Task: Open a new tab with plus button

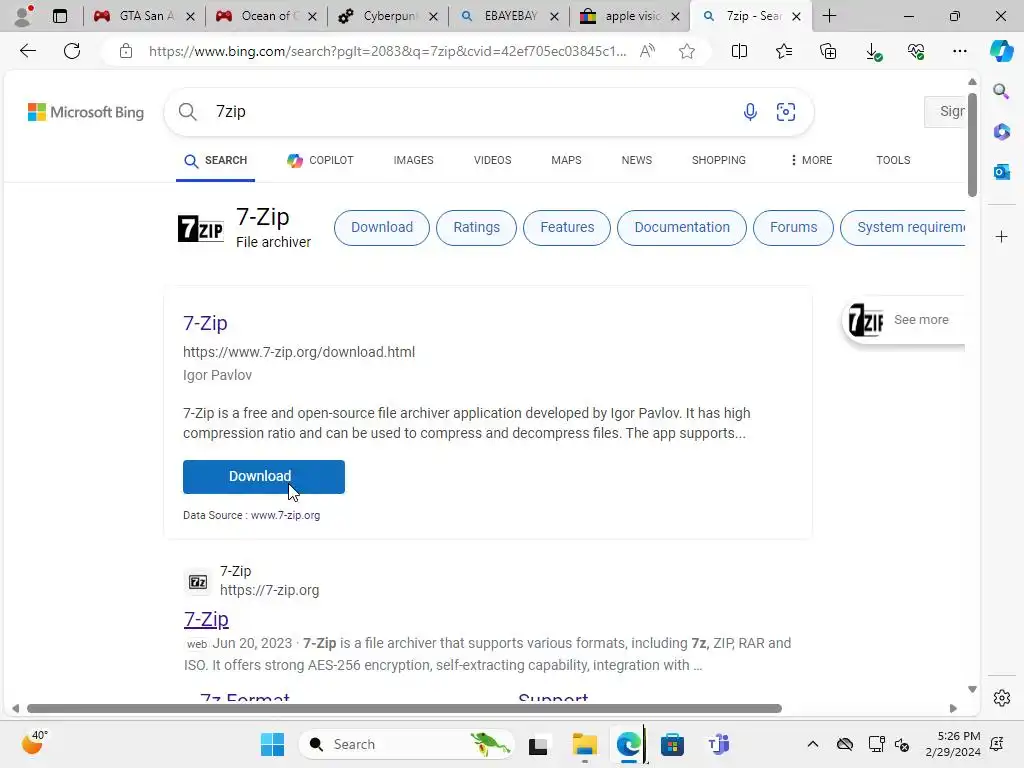Action: [829, 16]
